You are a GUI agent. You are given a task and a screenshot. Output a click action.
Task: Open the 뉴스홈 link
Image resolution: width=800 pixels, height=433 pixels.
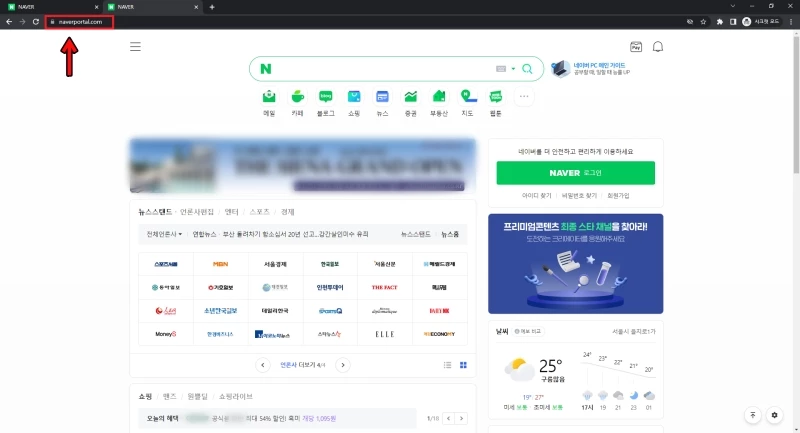(x=450, y=234)
